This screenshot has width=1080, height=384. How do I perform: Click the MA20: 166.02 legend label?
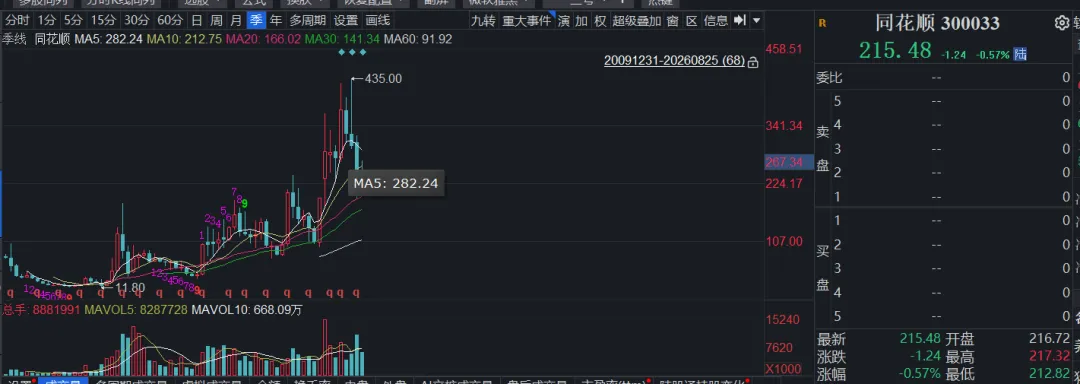tap(263, 39)
